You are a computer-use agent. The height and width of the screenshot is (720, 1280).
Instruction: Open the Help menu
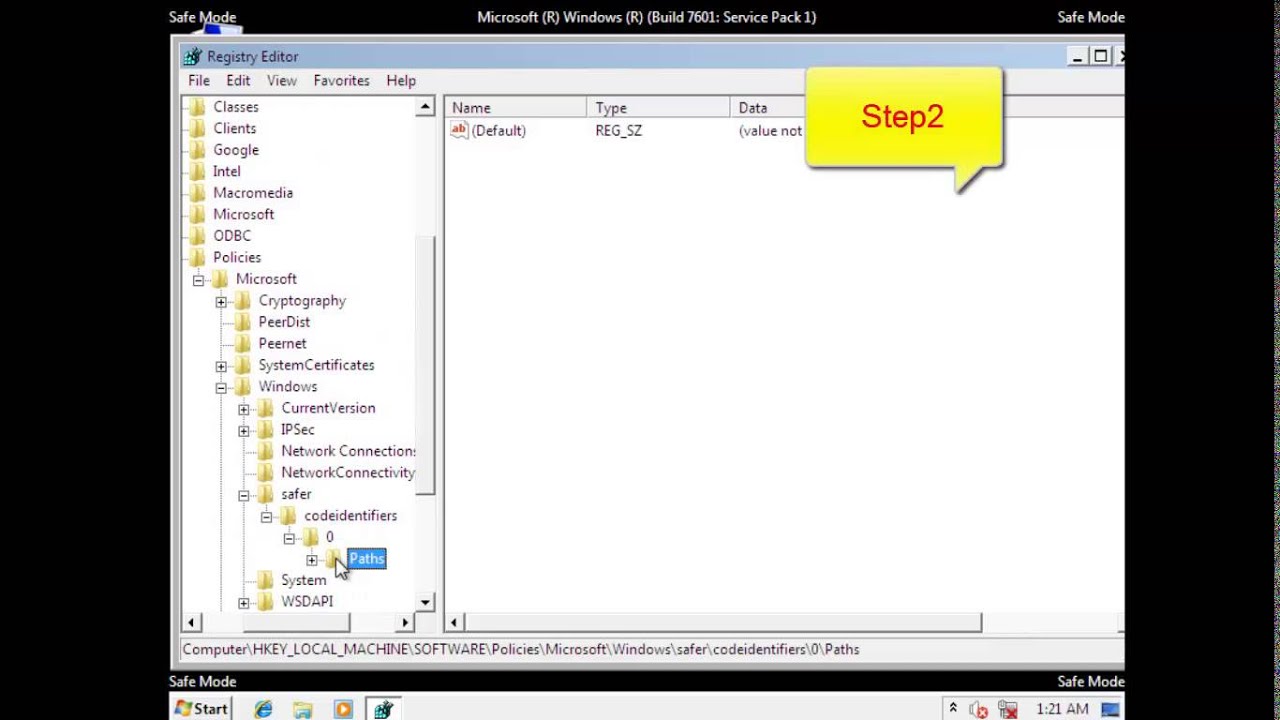401,81
